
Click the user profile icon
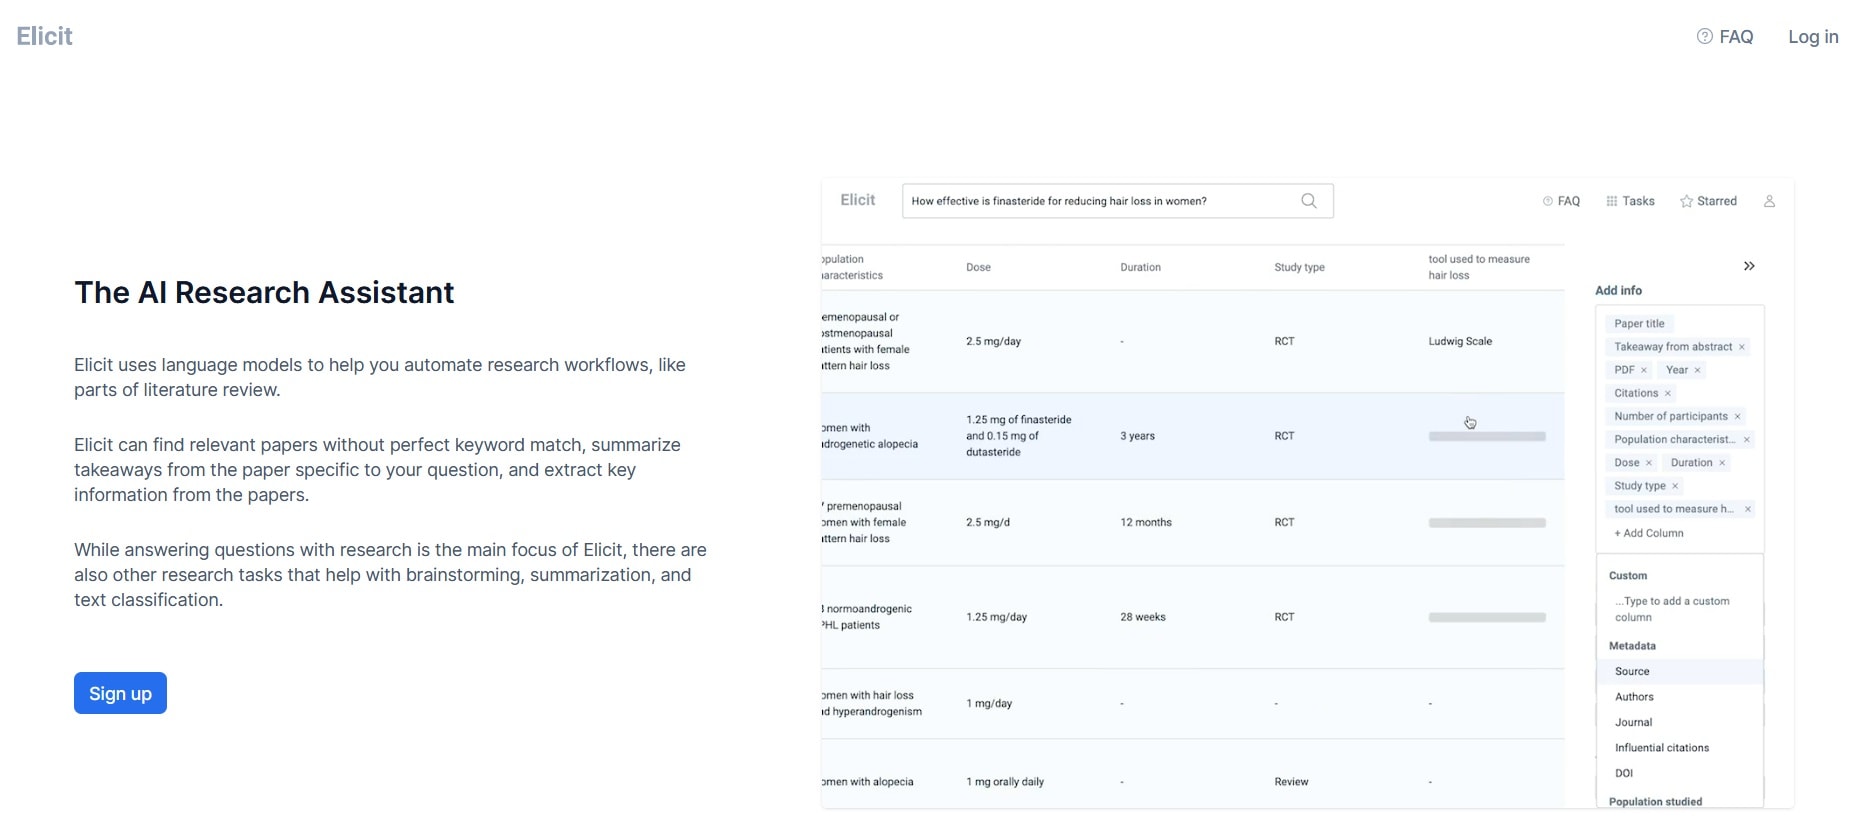[x=1769, y=201]
